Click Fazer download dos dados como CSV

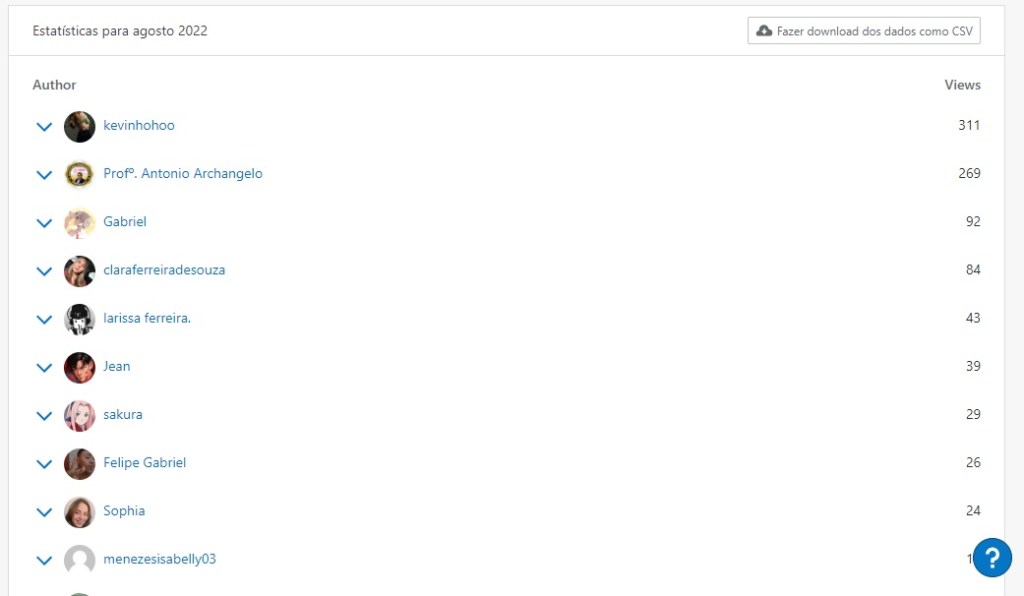click(864, 31)
